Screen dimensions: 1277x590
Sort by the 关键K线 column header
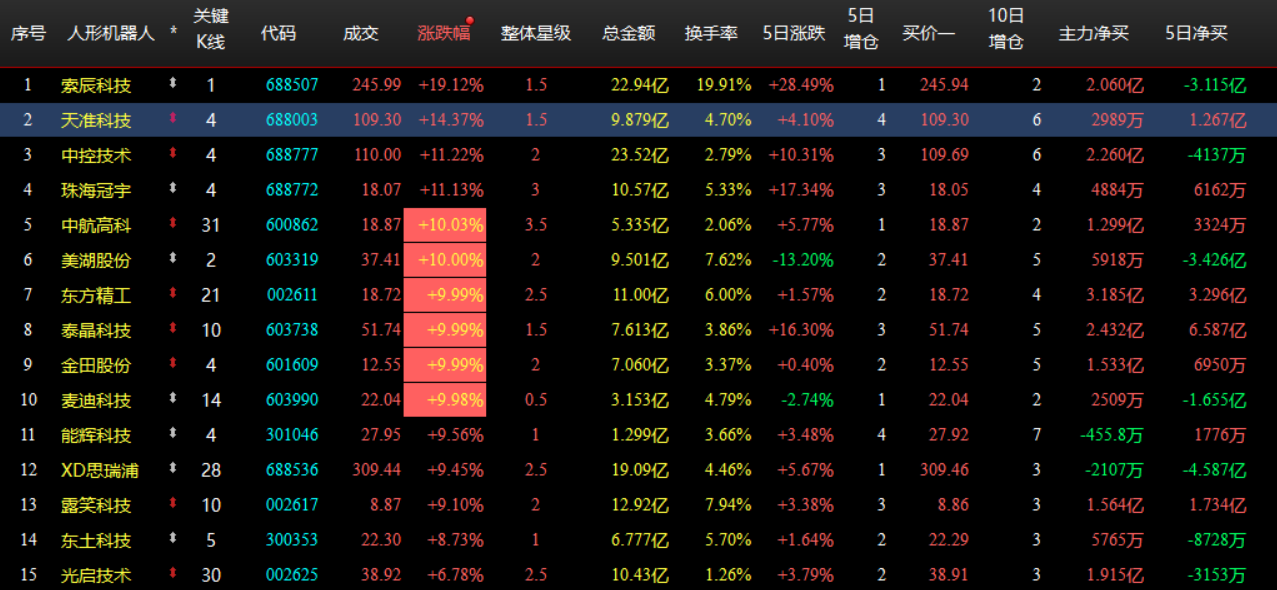tap(210, 29)
